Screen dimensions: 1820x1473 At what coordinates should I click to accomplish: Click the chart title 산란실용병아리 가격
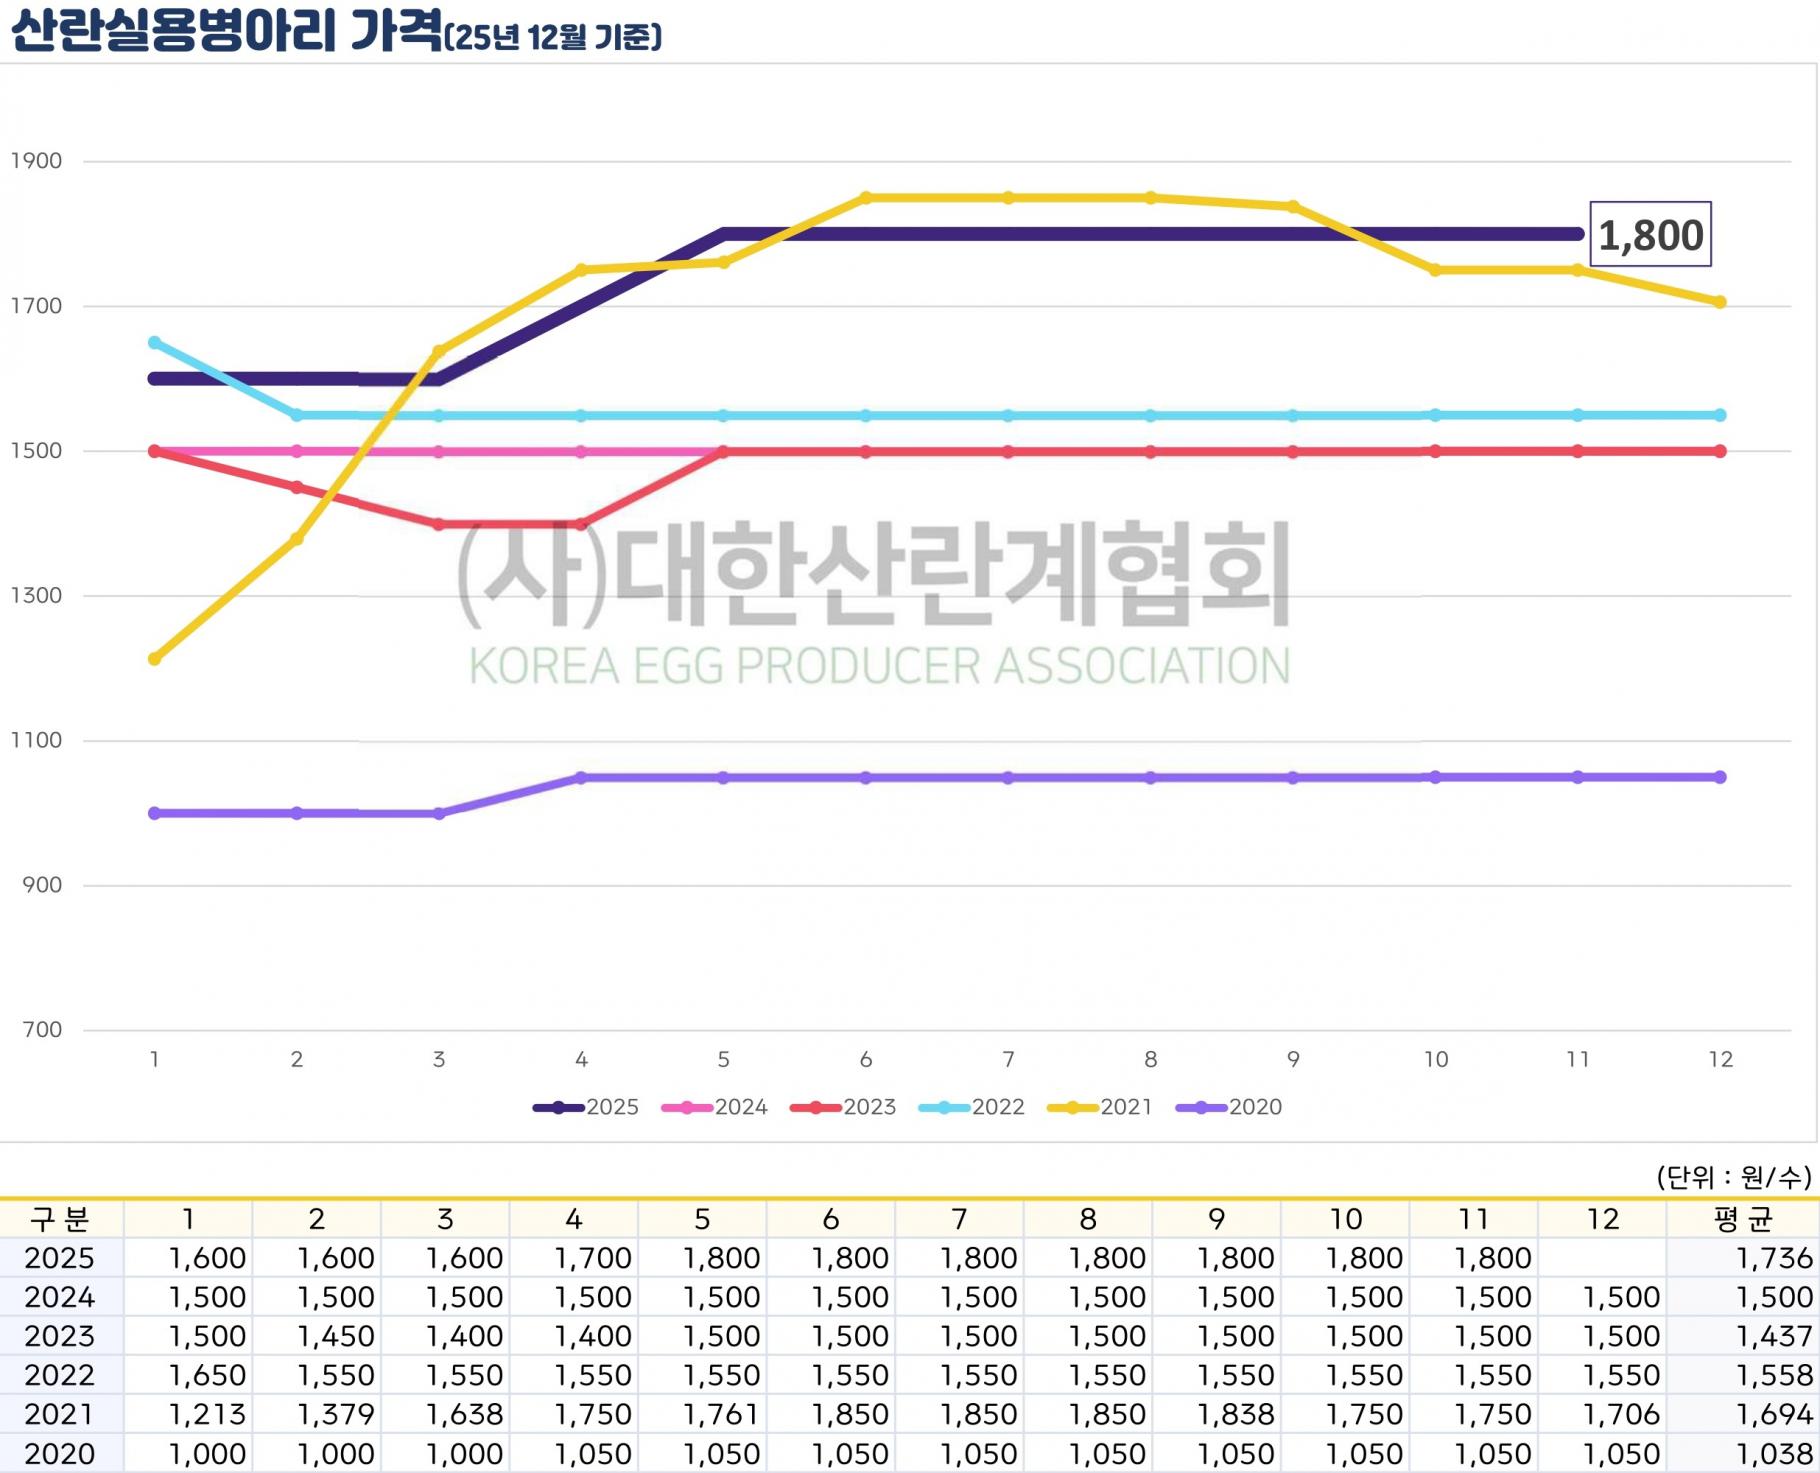coord(226,32)
